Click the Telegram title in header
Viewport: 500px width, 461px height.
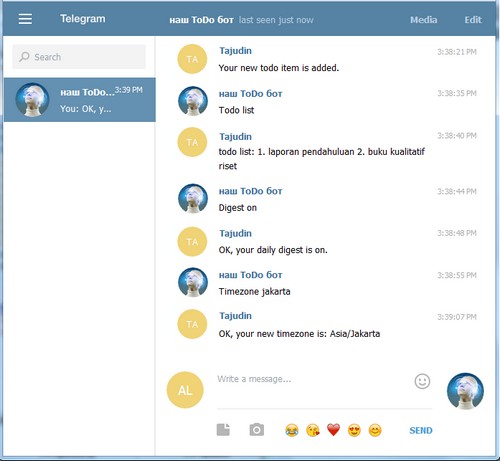(83, 19)
